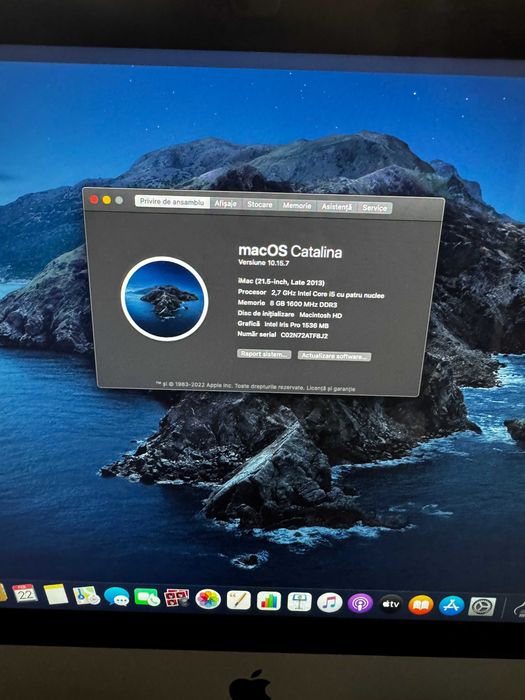
Task: Open the Photos app
Action: [208, 599]
